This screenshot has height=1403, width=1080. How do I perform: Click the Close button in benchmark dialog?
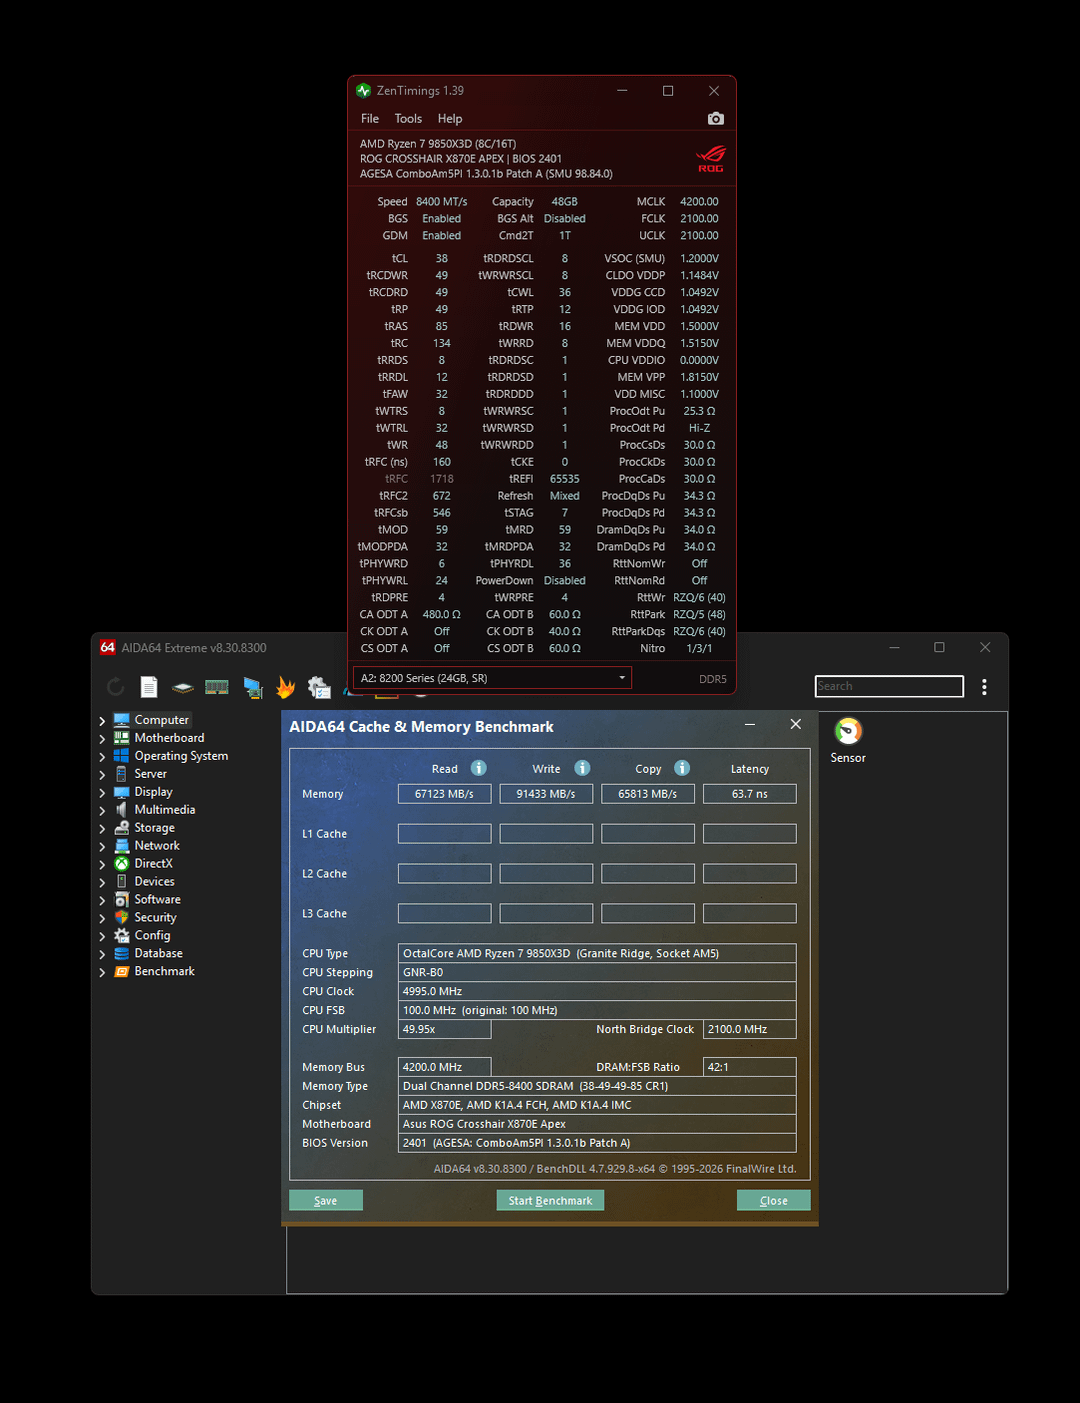coord(774,1200)
